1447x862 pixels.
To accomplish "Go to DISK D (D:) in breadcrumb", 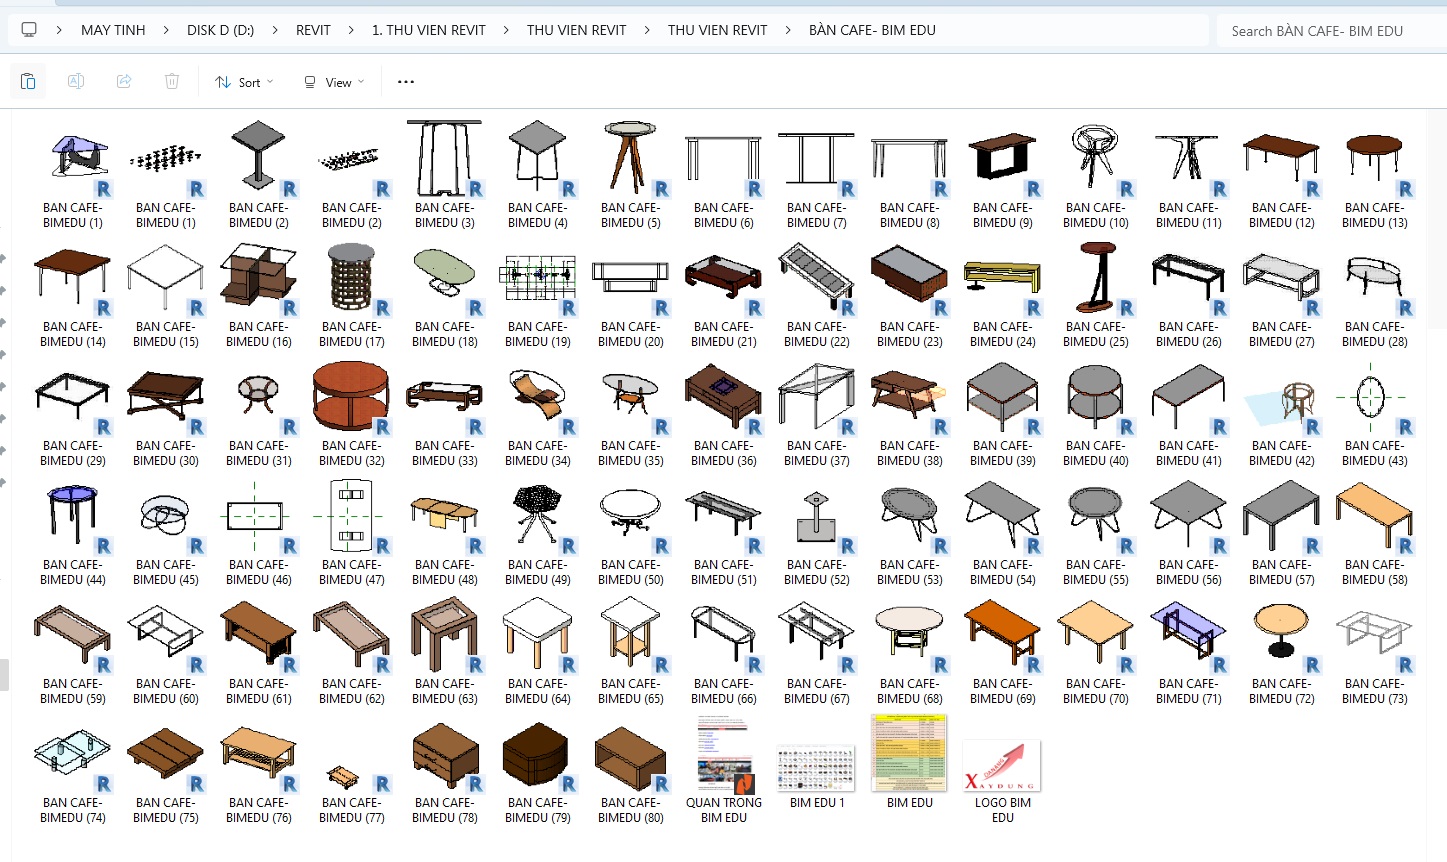I will [220, 30].
